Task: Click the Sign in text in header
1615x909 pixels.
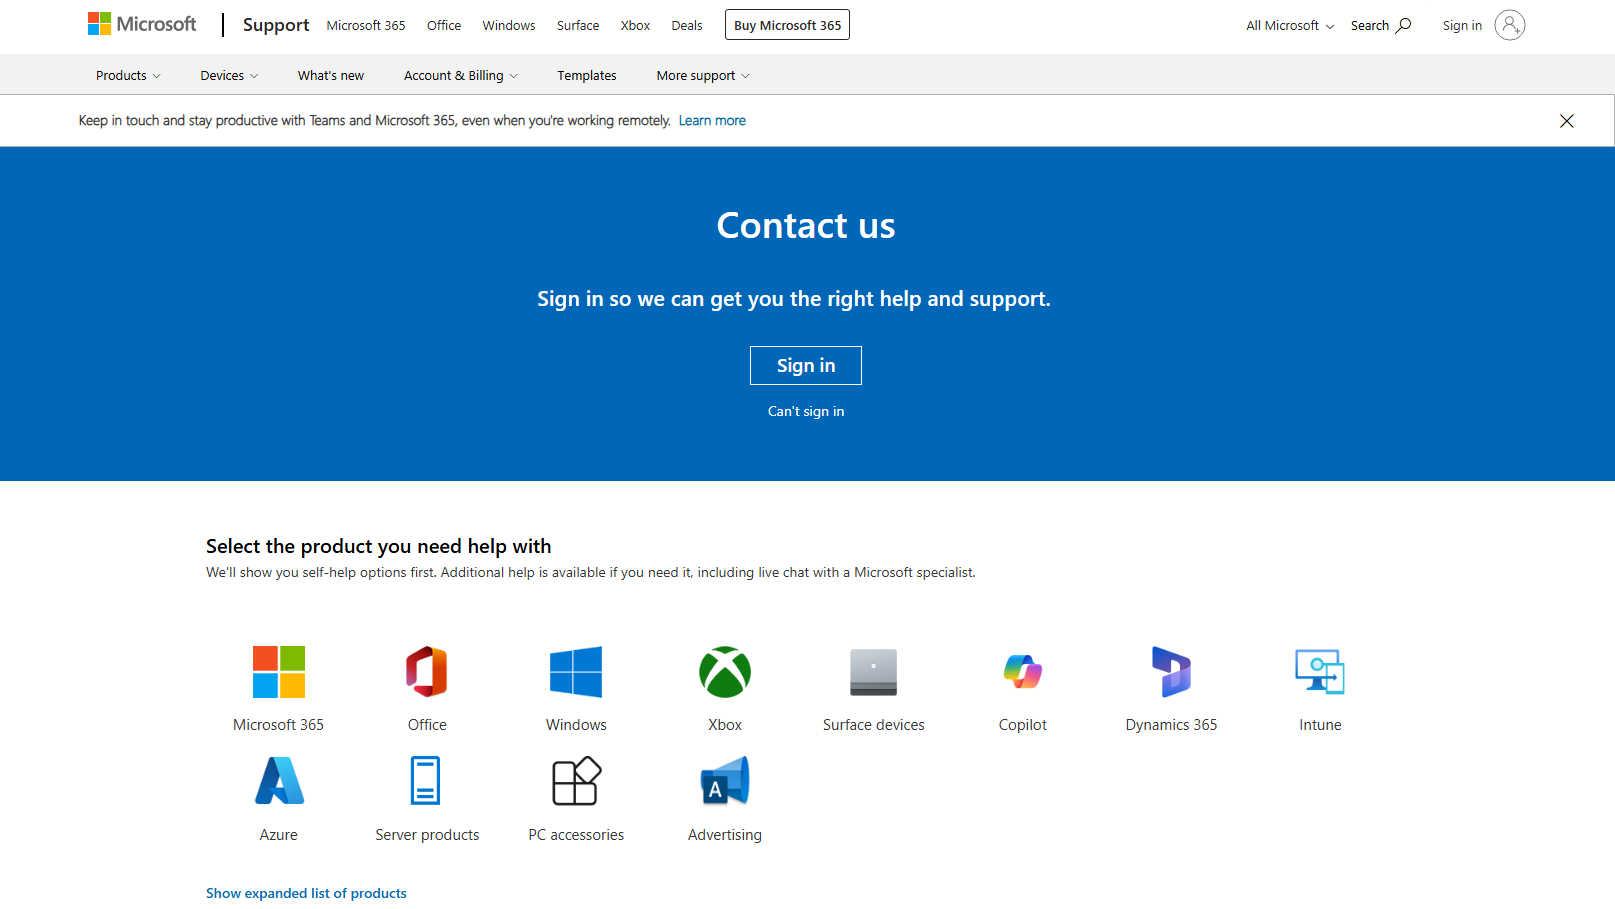Action: pyautogui.click(x=1462, y=26)
